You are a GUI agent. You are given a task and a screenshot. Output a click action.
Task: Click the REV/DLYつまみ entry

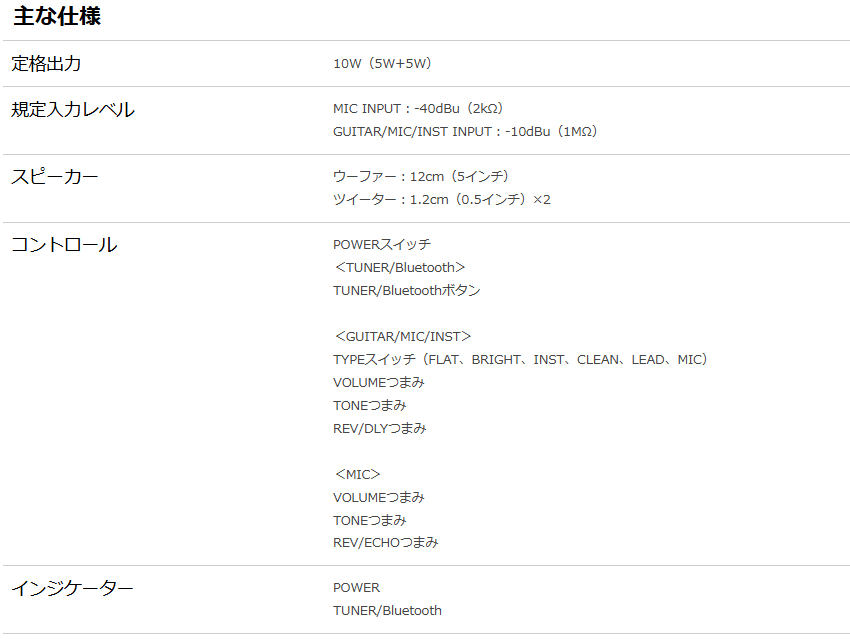(380, 428)
